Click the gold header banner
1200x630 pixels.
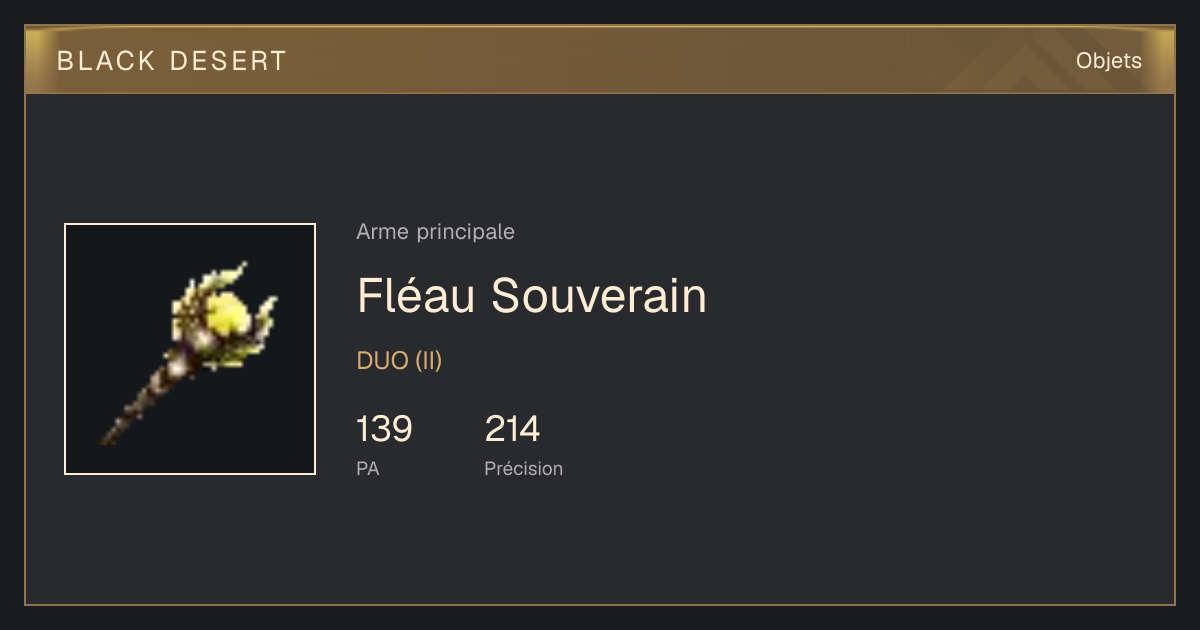(x=600, y=60)
